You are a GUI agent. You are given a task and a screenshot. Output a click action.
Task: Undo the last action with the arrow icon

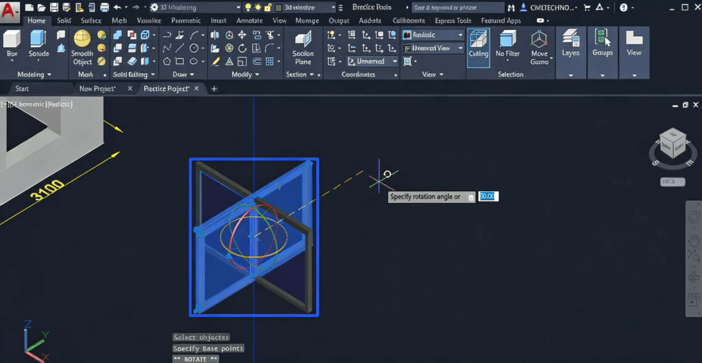tap(117, 7)
